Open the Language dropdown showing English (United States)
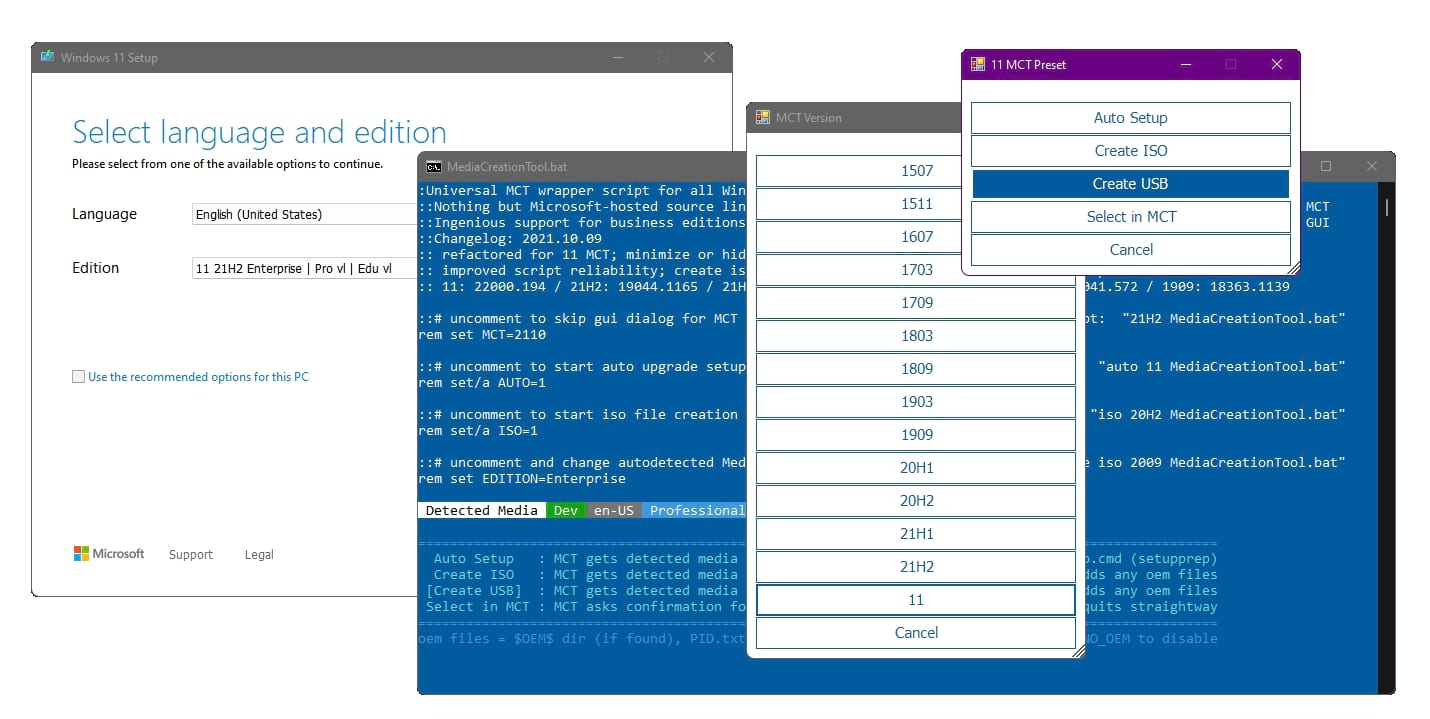The image size is (1430, 719). pyautogui.click(x=305, y=214)
